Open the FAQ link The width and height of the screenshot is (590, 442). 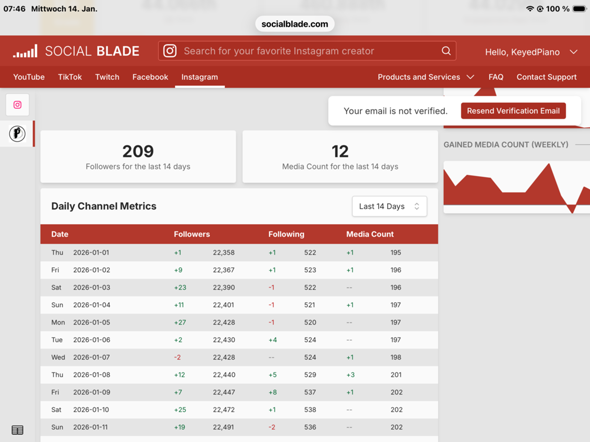[496, 77]
